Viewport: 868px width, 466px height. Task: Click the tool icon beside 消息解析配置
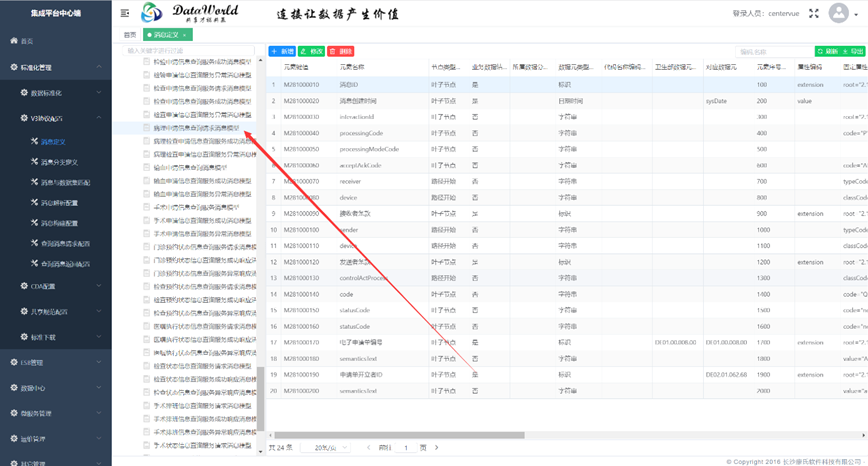click(34, 202)
